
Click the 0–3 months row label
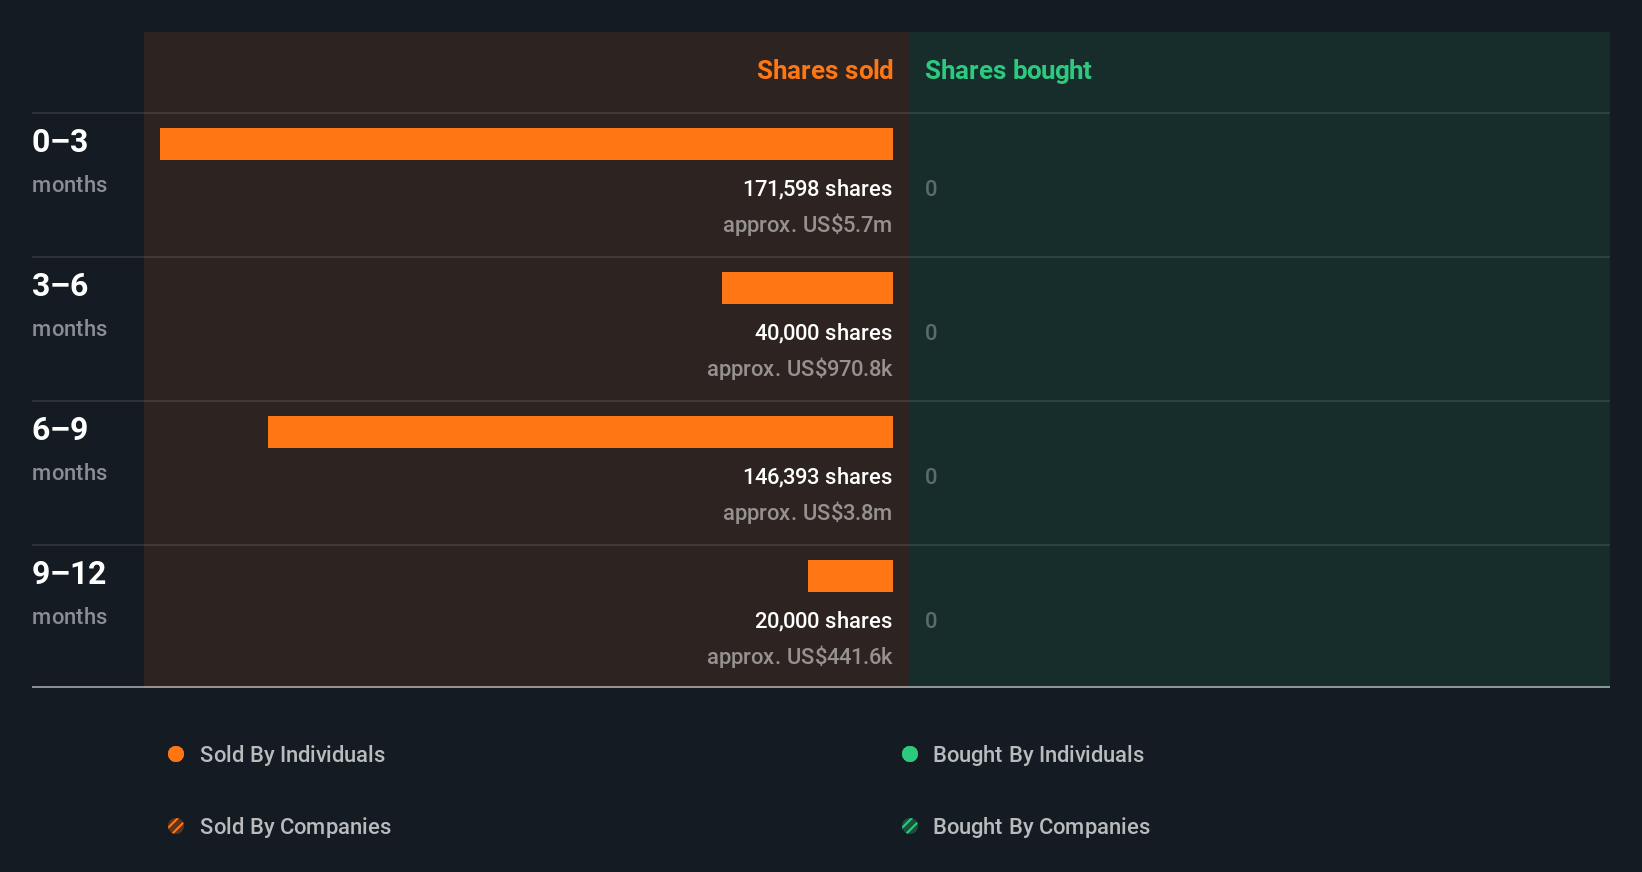click(x=69, y=161)
